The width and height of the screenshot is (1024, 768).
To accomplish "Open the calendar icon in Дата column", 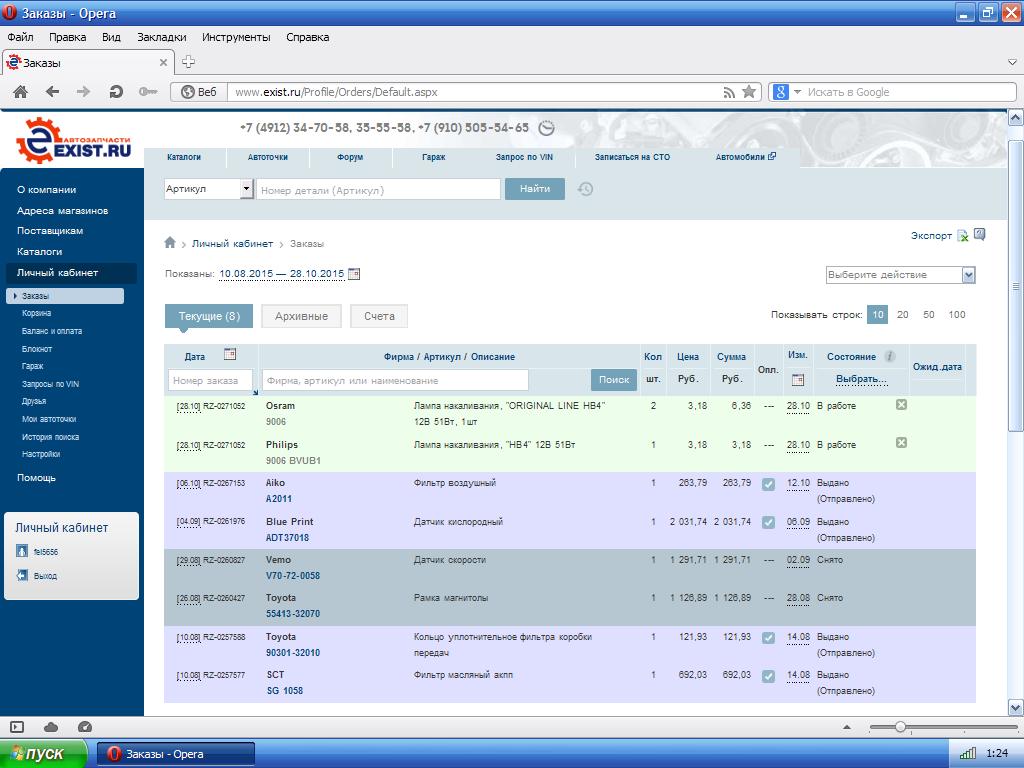I will (230, 355).
